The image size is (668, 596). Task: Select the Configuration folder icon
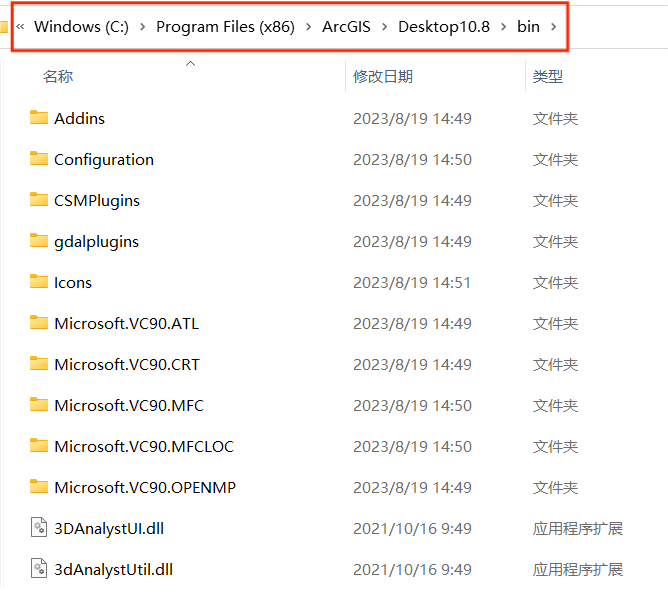39,159
